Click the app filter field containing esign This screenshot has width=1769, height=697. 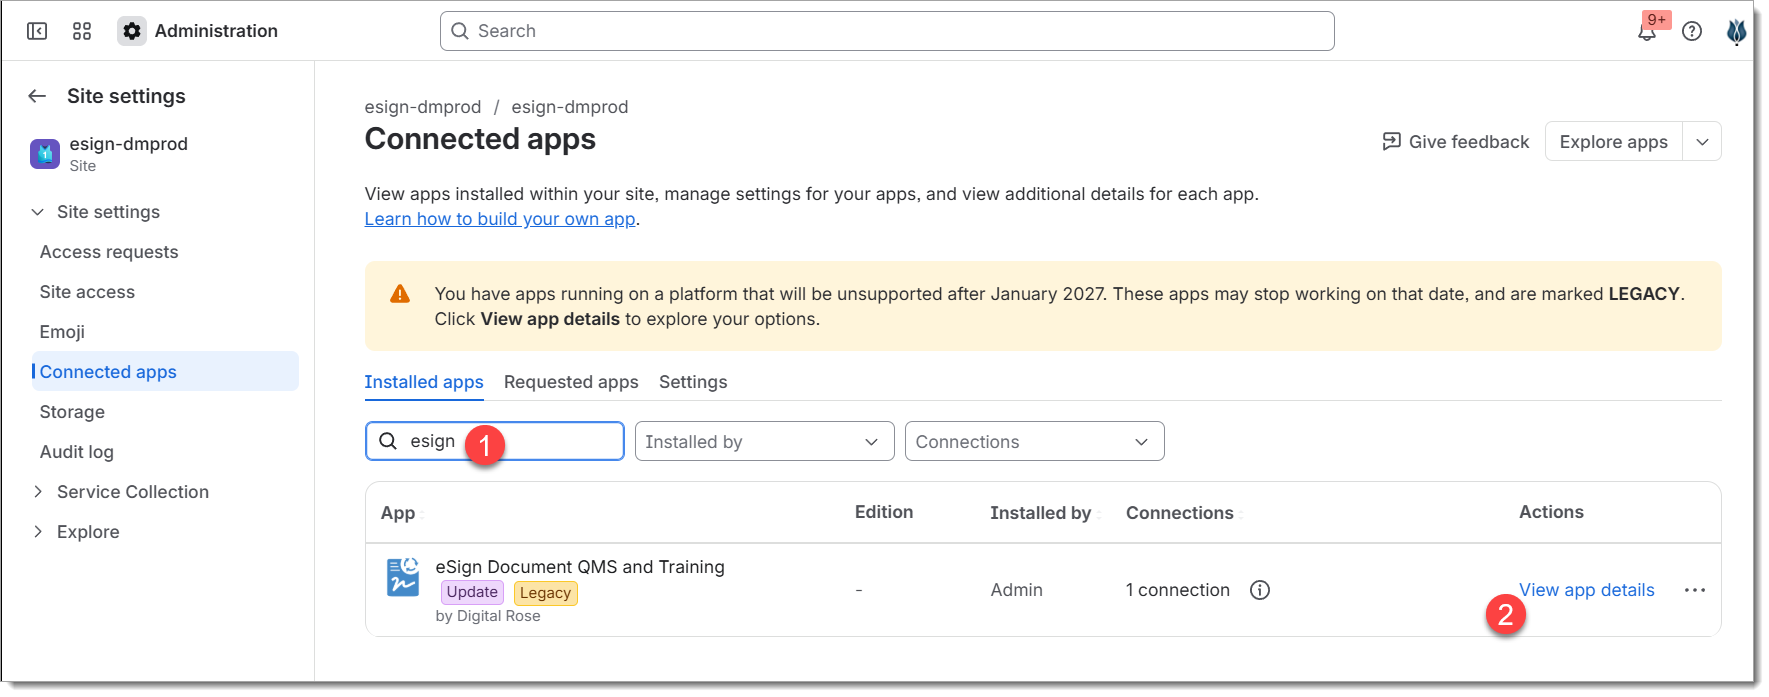[x=495, y=441]
